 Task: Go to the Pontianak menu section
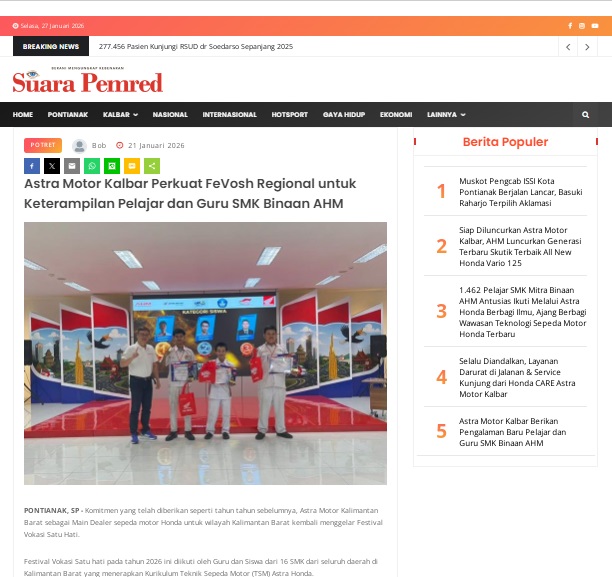[x=67, y=115]
